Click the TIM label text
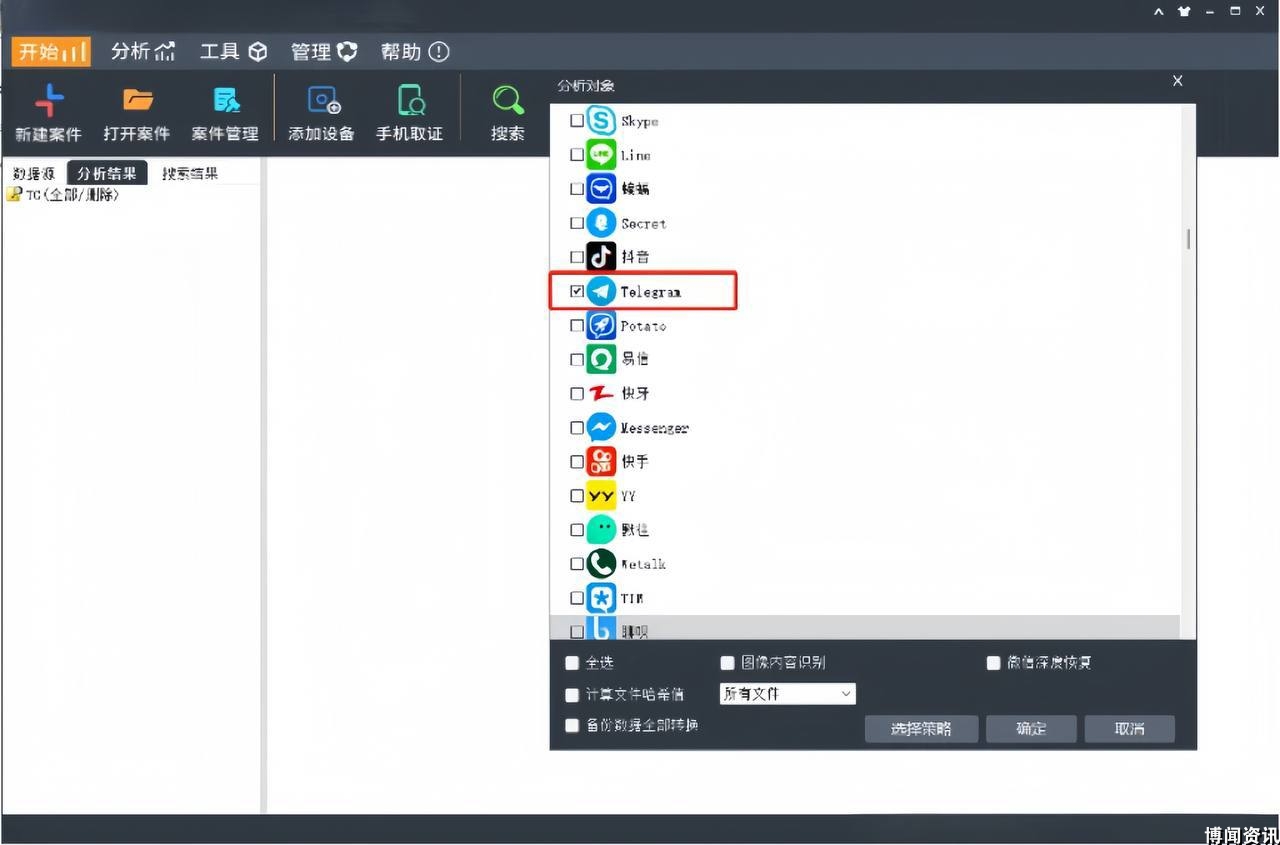 click(x=632, y=598)
